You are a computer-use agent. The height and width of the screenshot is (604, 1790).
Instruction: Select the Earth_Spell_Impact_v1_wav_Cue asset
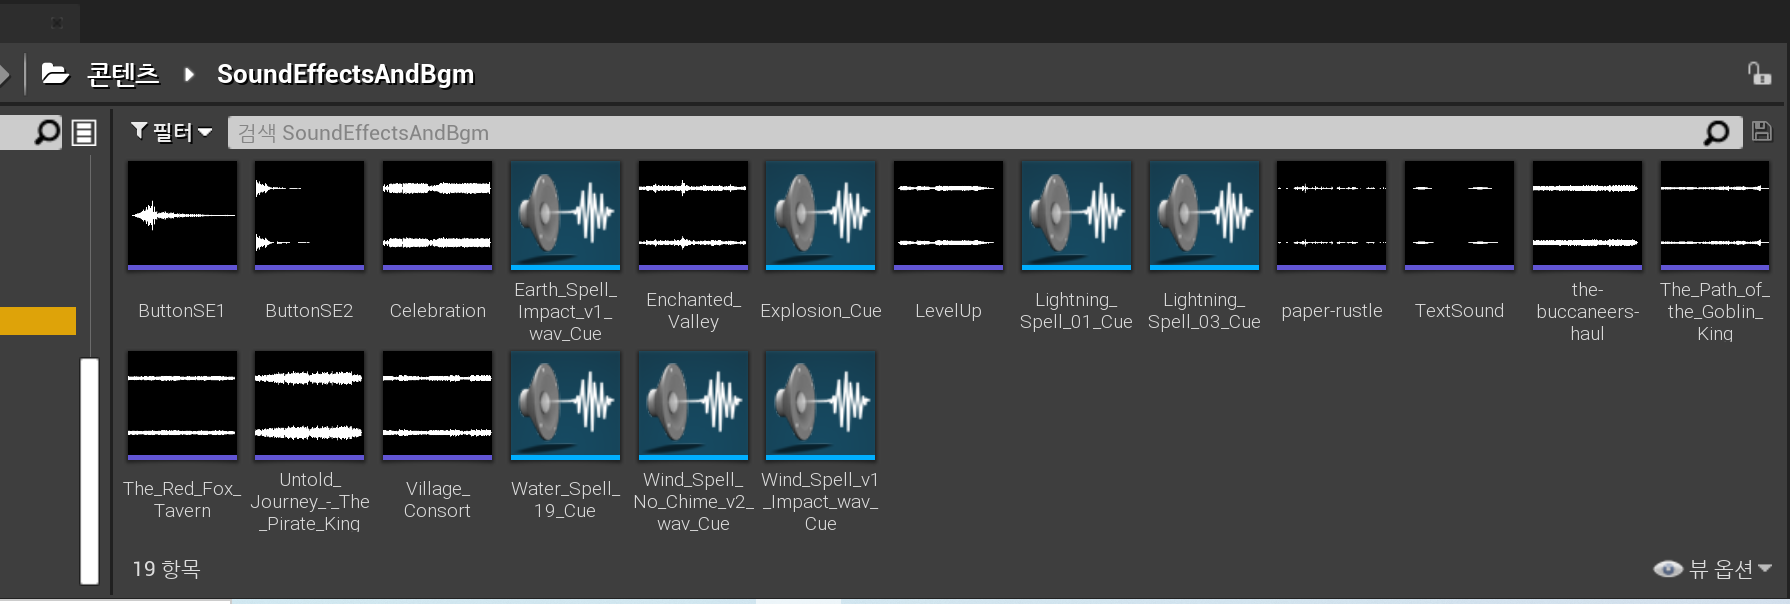565,215
